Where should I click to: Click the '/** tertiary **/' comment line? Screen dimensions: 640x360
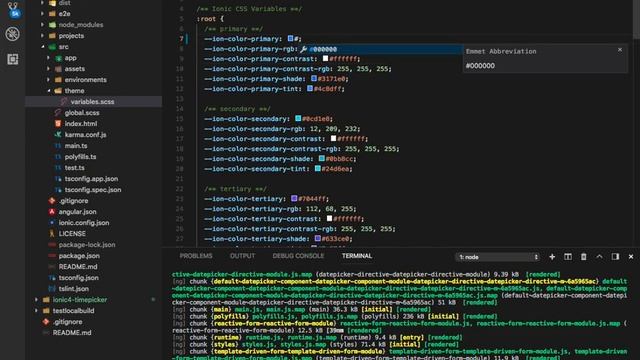pyautogui.click(x=235, y=189)
